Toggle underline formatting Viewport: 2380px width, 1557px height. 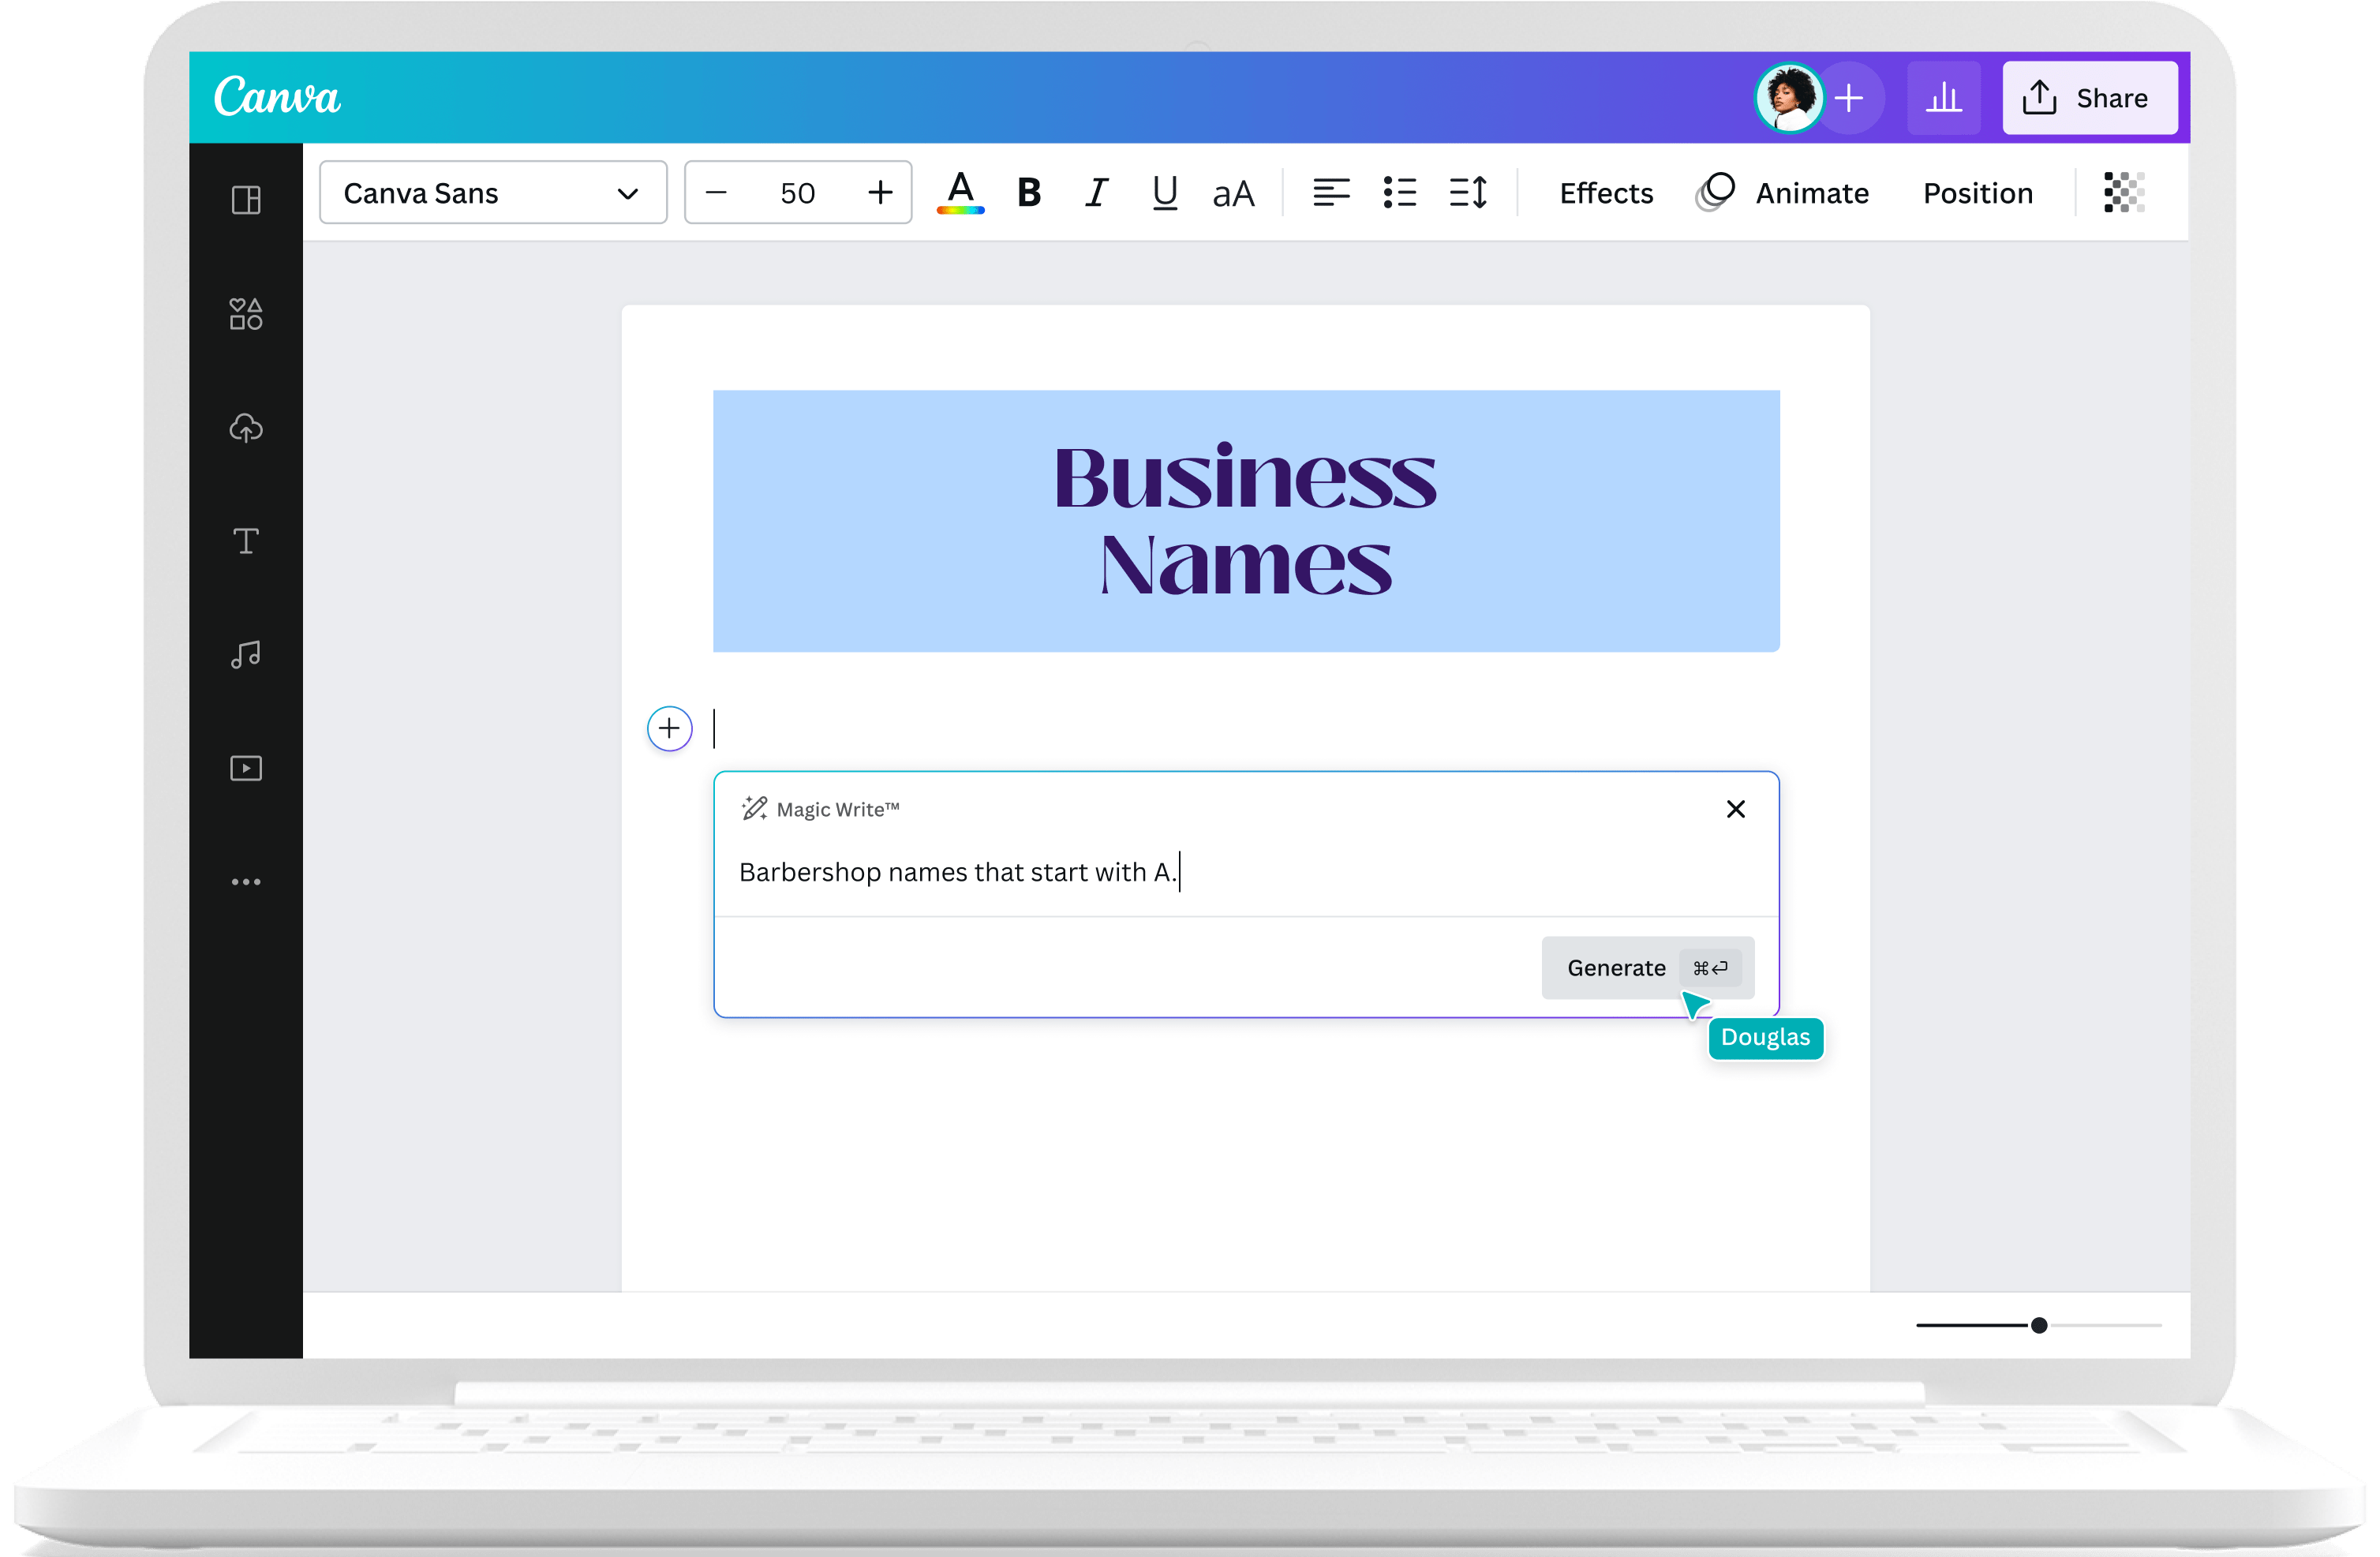pos(1163,192)
